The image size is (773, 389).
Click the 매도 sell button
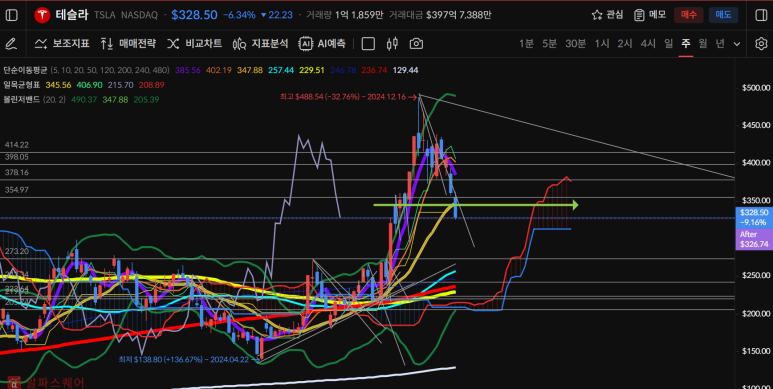(x=723, y=15)
